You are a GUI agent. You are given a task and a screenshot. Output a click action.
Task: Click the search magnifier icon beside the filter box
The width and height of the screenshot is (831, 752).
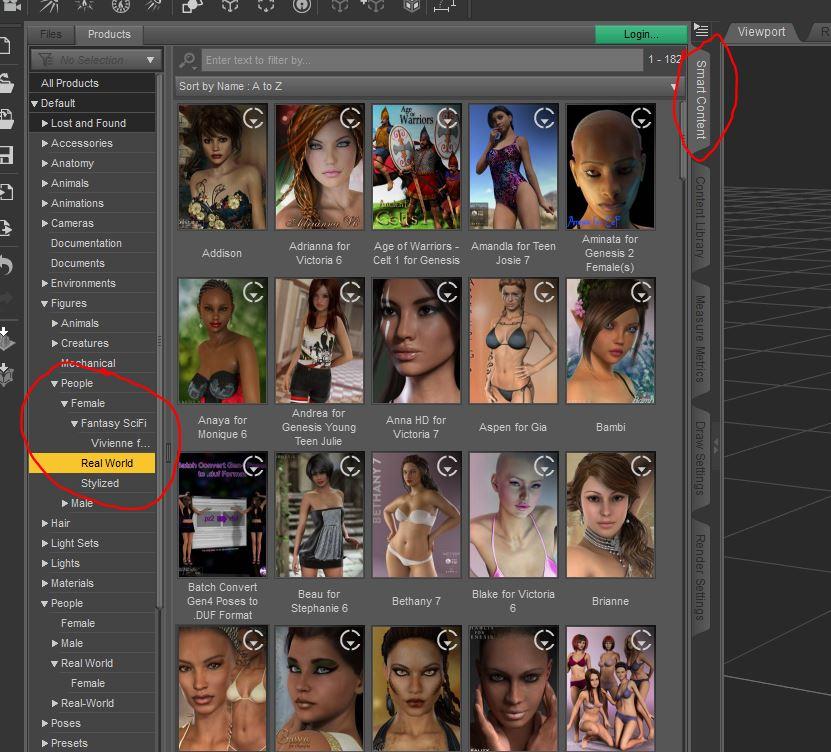pos(188,60)
